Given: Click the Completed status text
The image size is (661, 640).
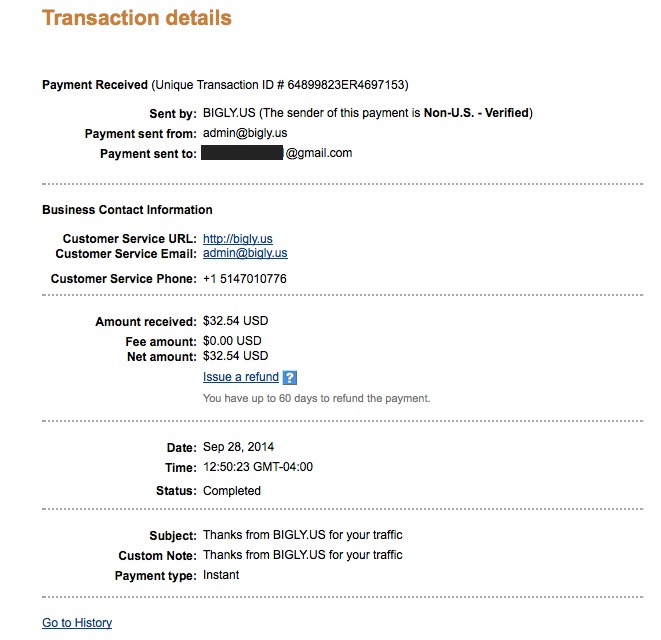Looking at the screenshot, I should click(232, 491).
